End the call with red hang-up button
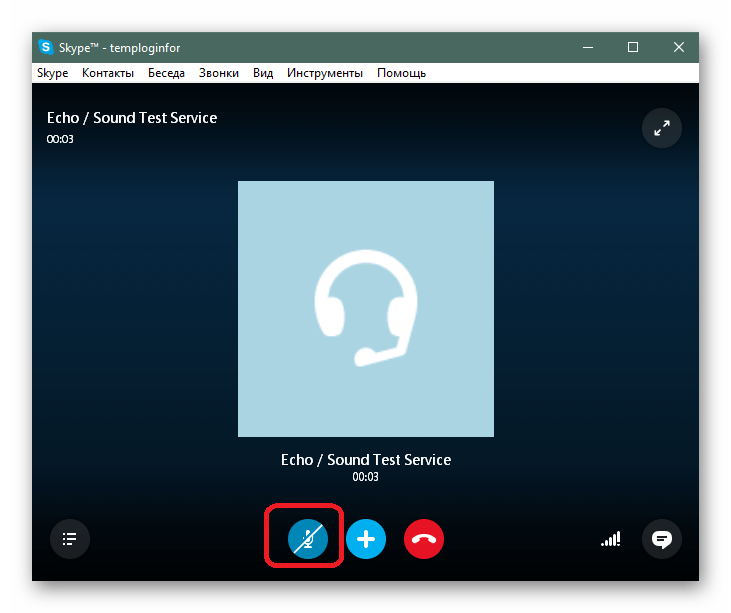This screenshot has width=731, height=613. (x=424, y=539)
